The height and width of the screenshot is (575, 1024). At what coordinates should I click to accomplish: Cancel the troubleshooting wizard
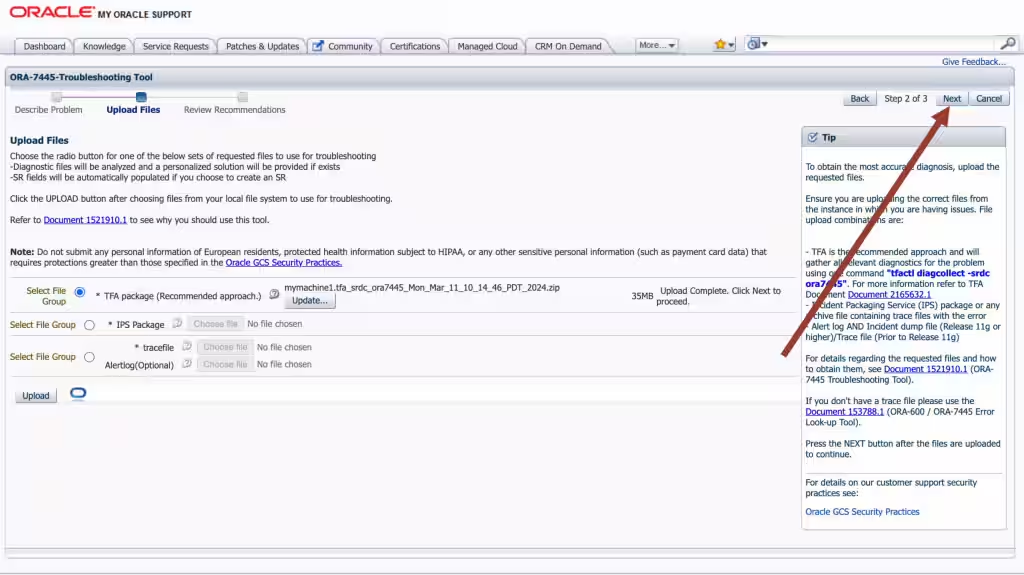[989, 99]
